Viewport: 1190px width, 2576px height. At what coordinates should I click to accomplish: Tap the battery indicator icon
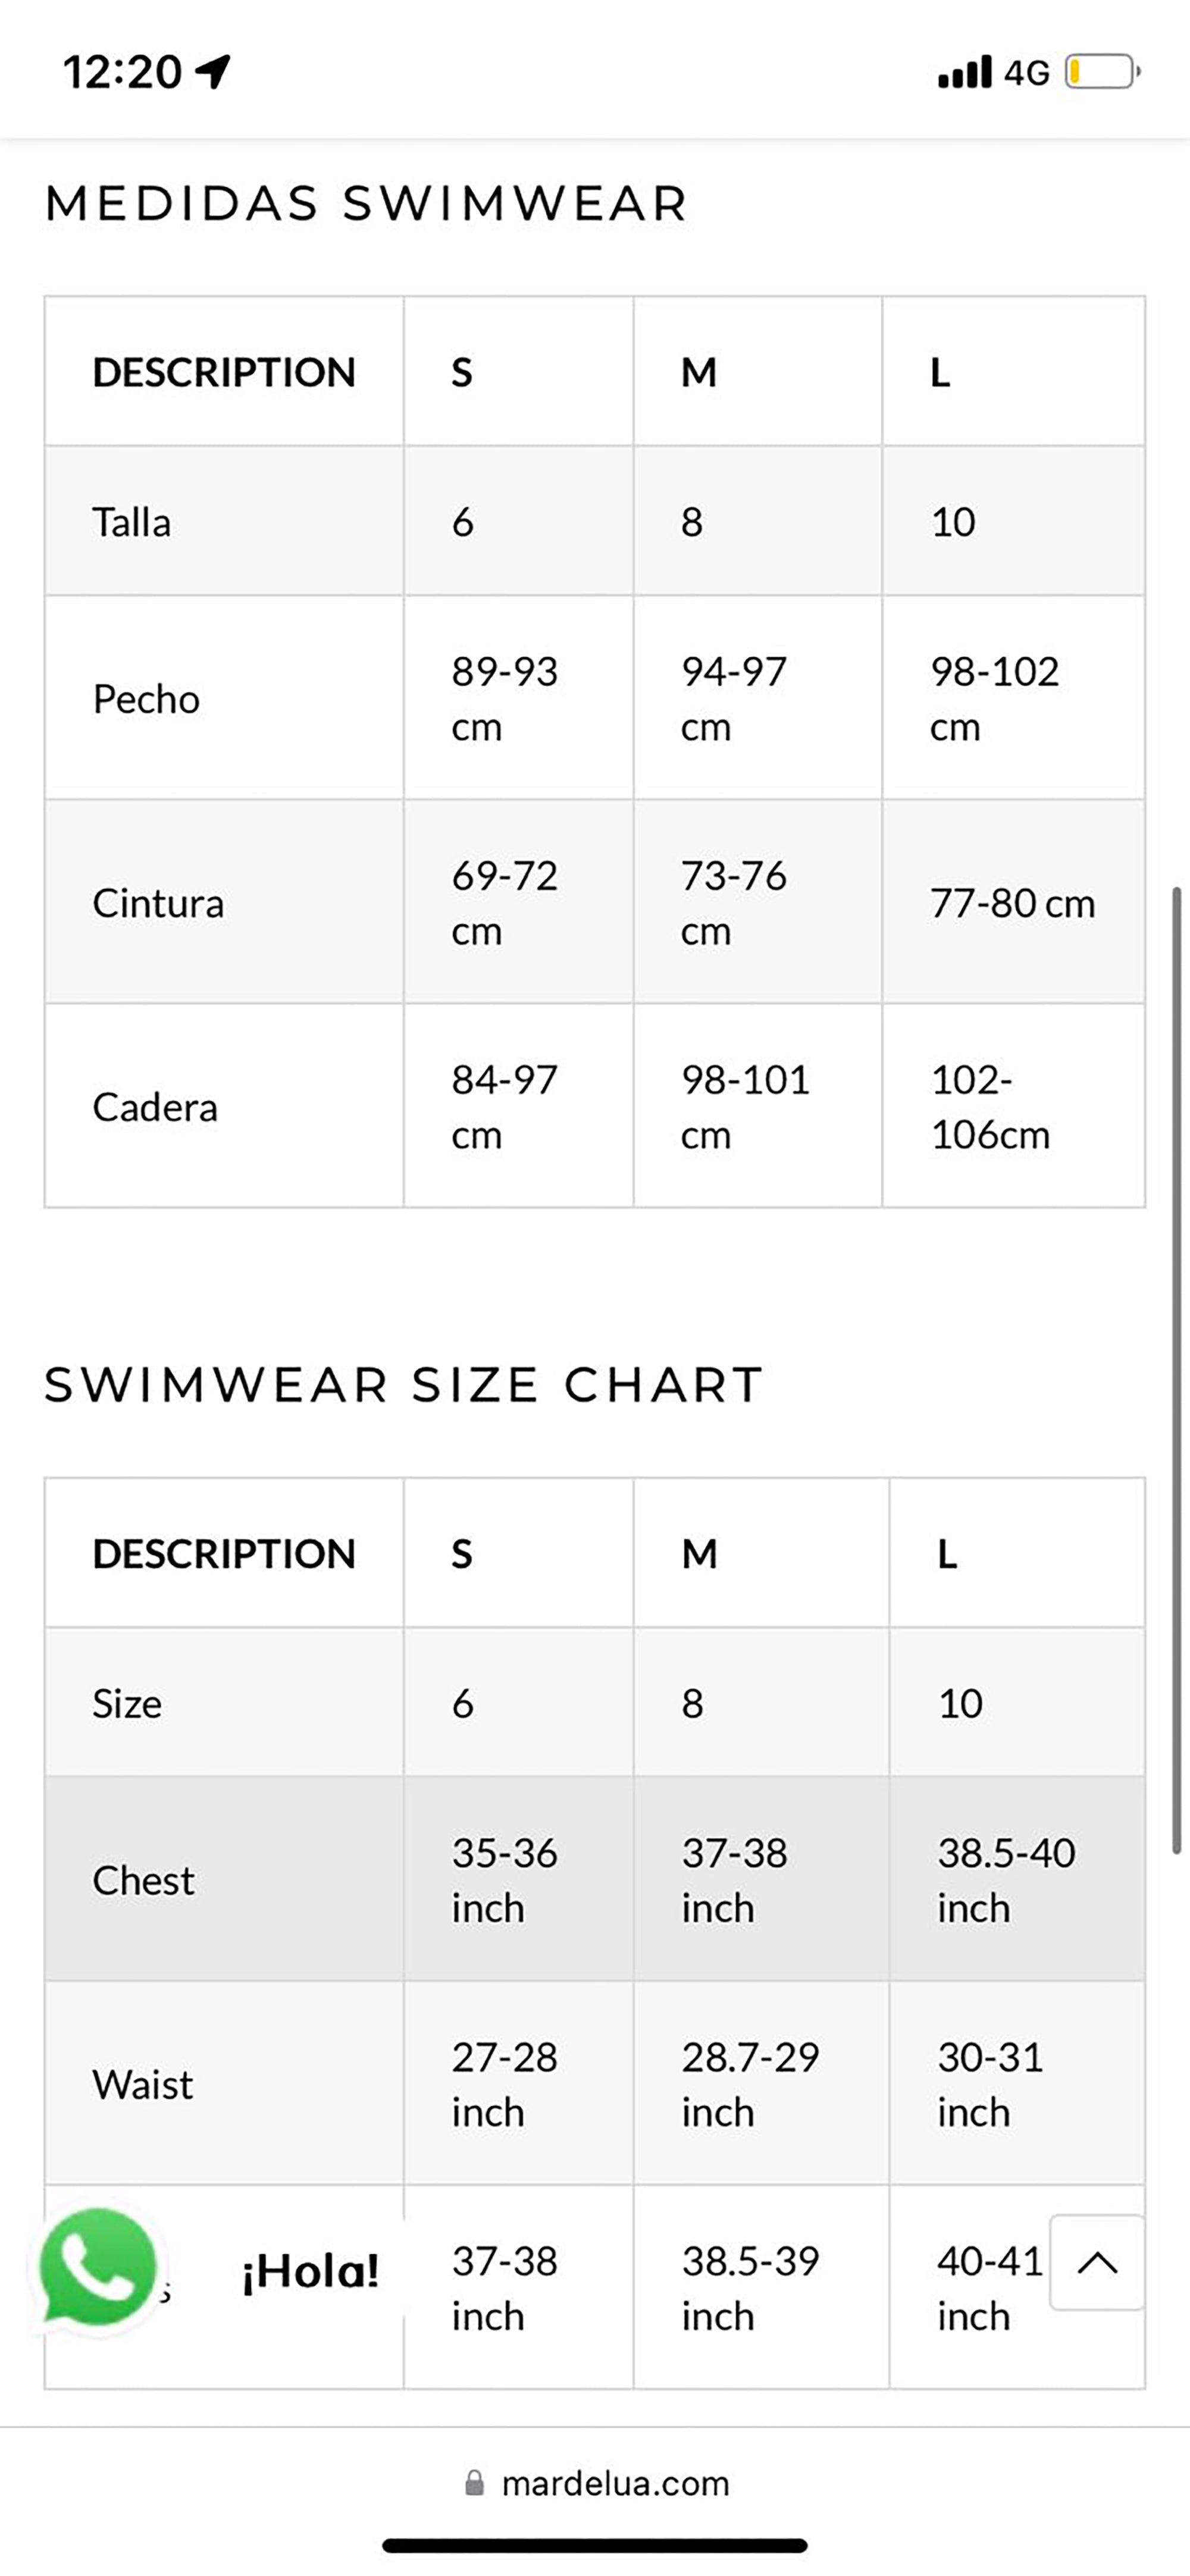coord(1102,72)
